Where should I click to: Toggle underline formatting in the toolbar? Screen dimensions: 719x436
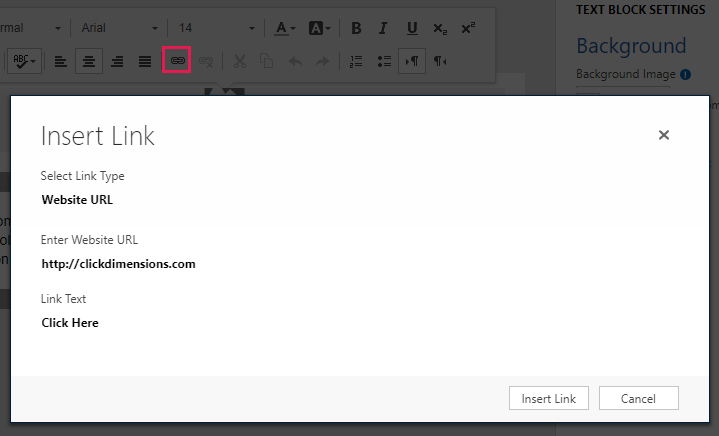tap(412, 28)
